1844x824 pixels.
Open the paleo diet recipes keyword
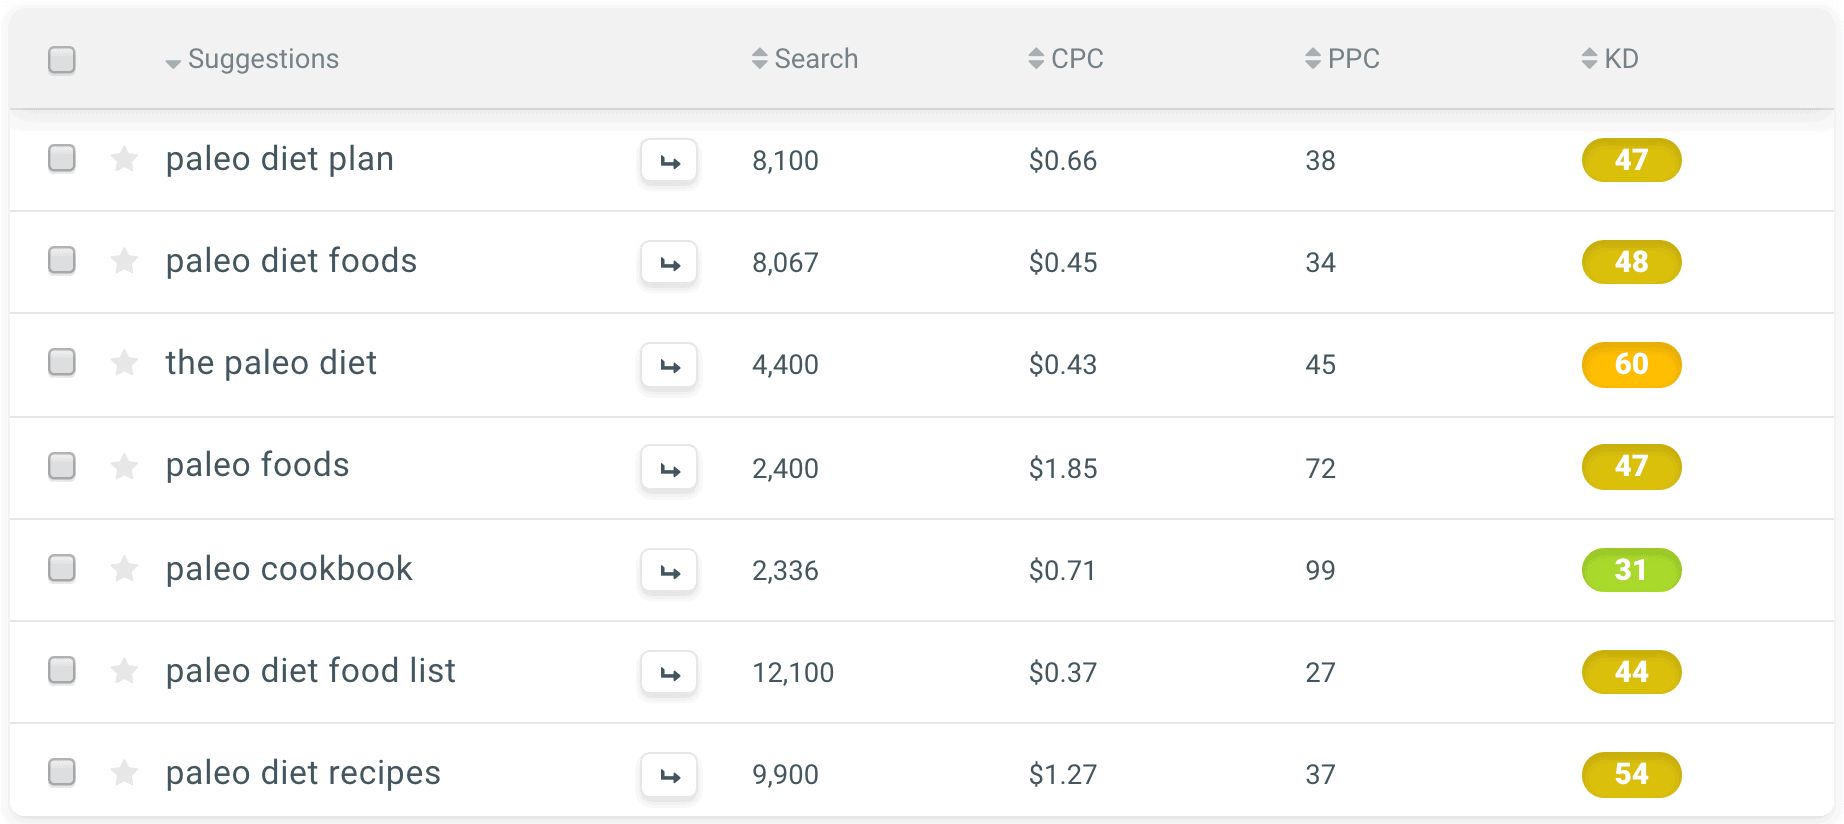303,773
